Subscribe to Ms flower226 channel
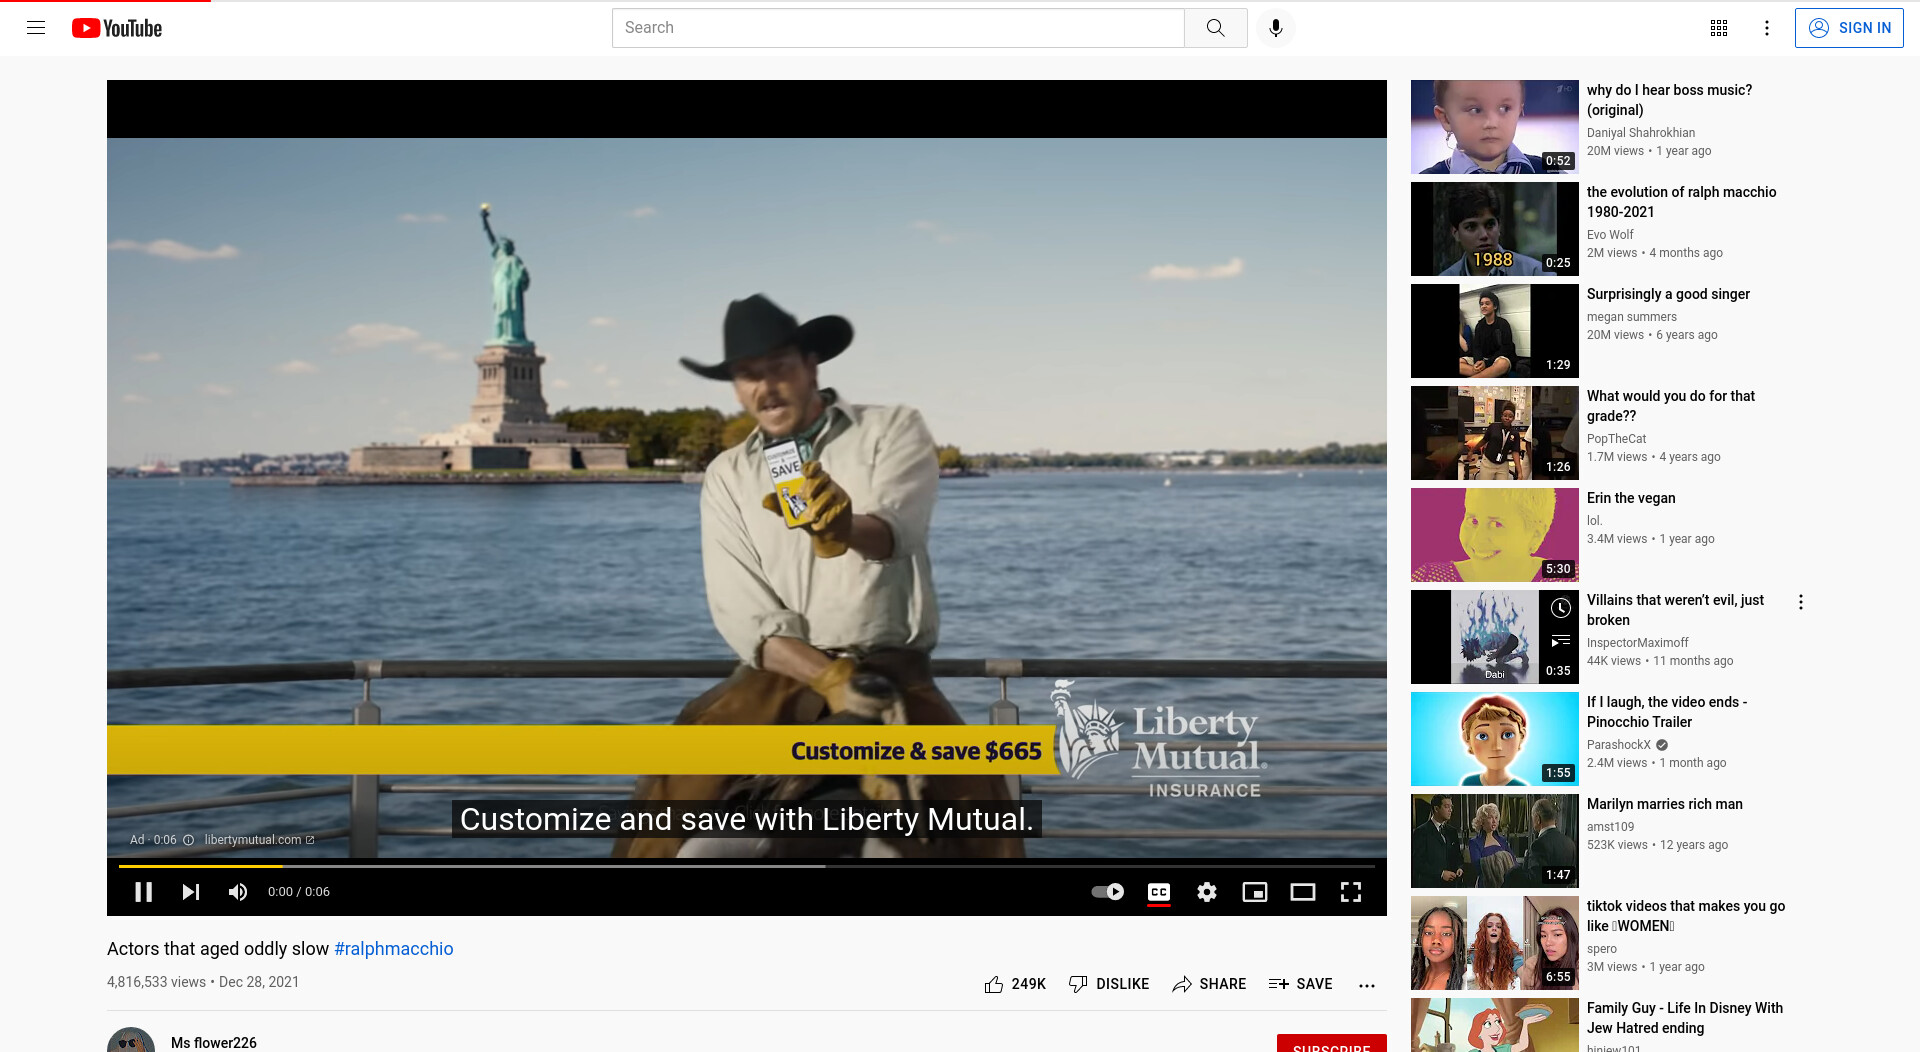This screenshot has width=1920, height=1052. point(1331,1043)
